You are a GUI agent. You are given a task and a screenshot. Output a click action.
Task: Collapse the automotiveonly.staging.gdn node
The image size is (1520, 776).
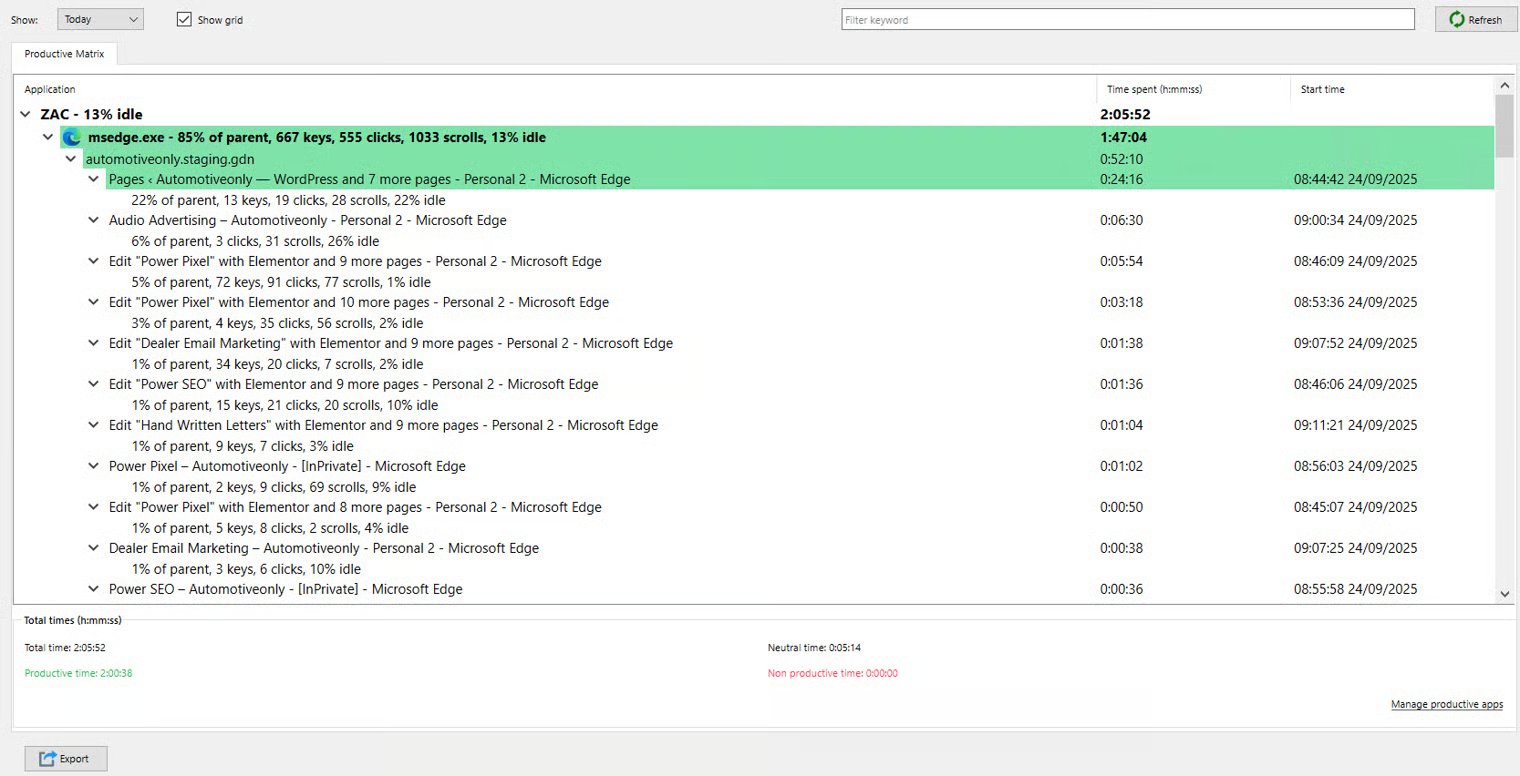coord(71,159)
